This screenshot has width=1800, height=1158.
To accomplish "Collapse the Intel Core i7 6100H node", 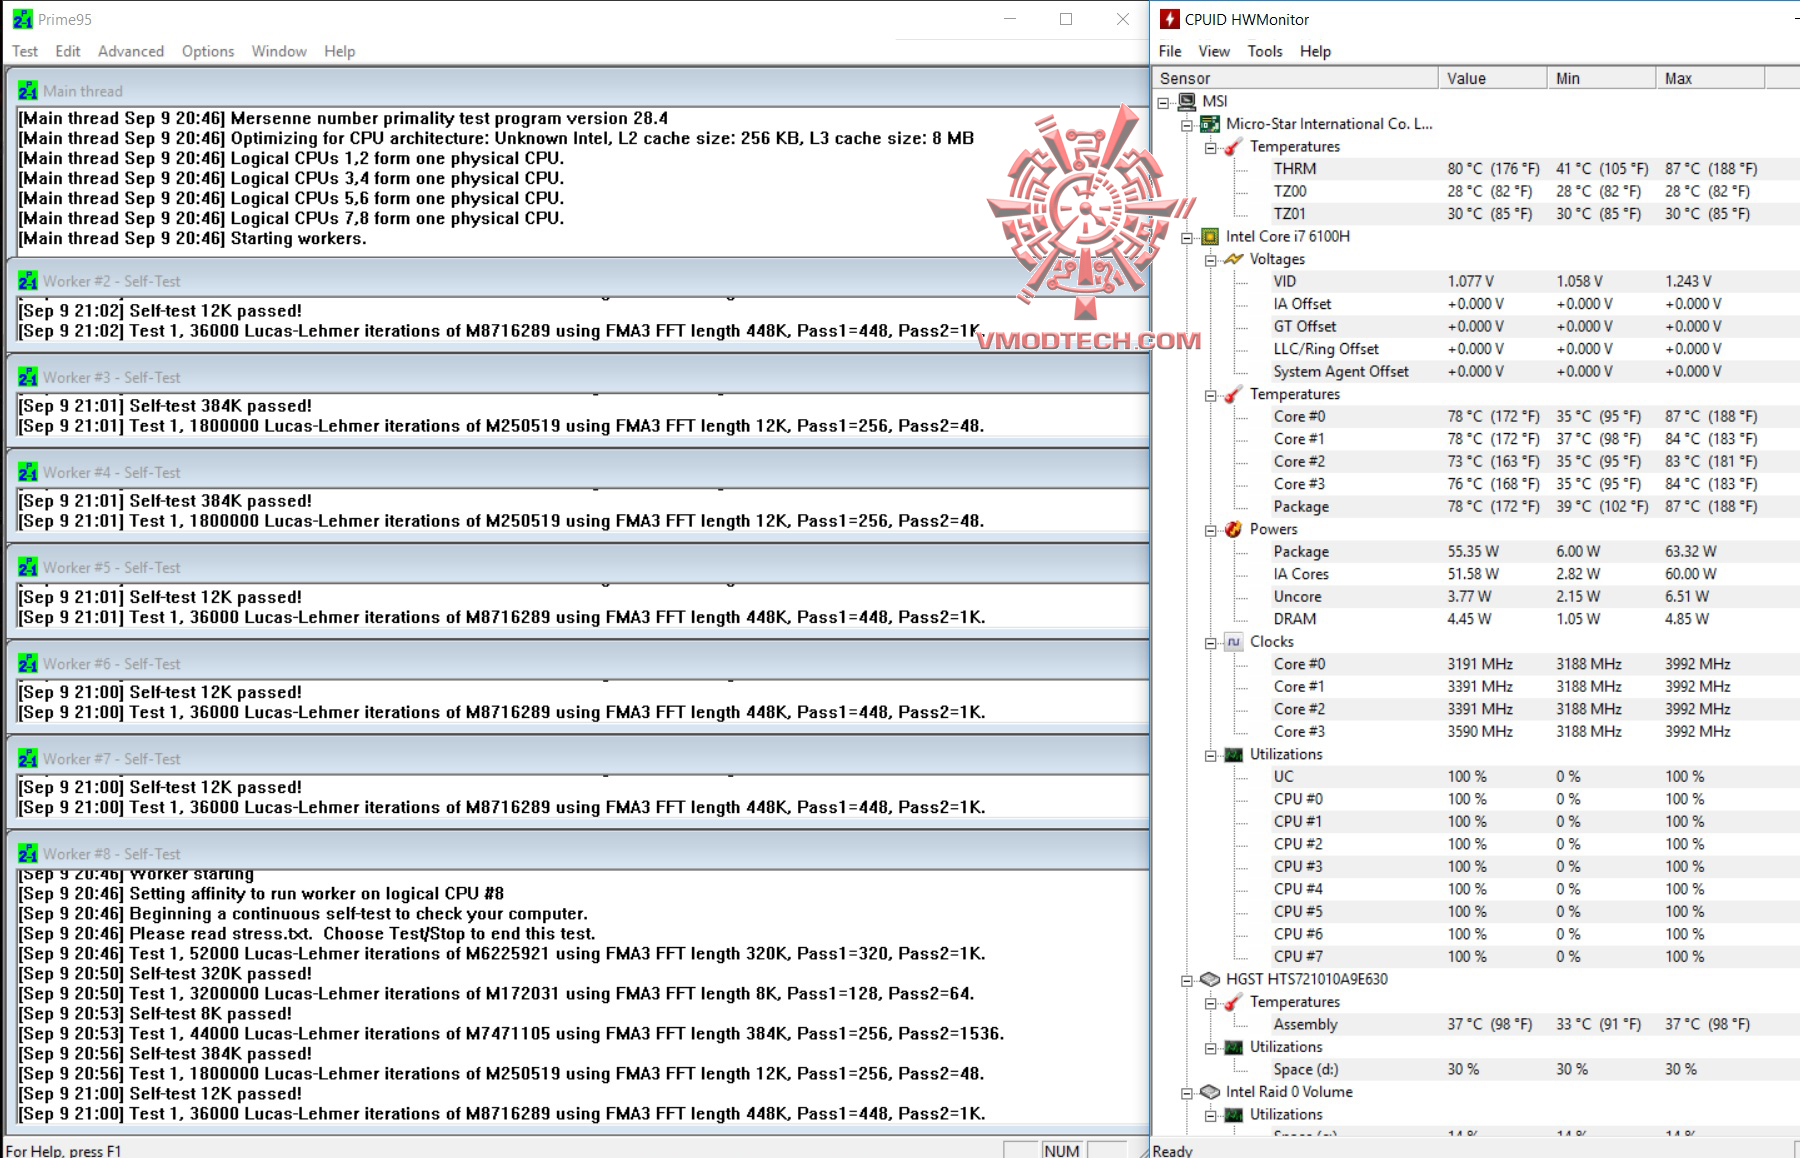I will coord(1187,237).
